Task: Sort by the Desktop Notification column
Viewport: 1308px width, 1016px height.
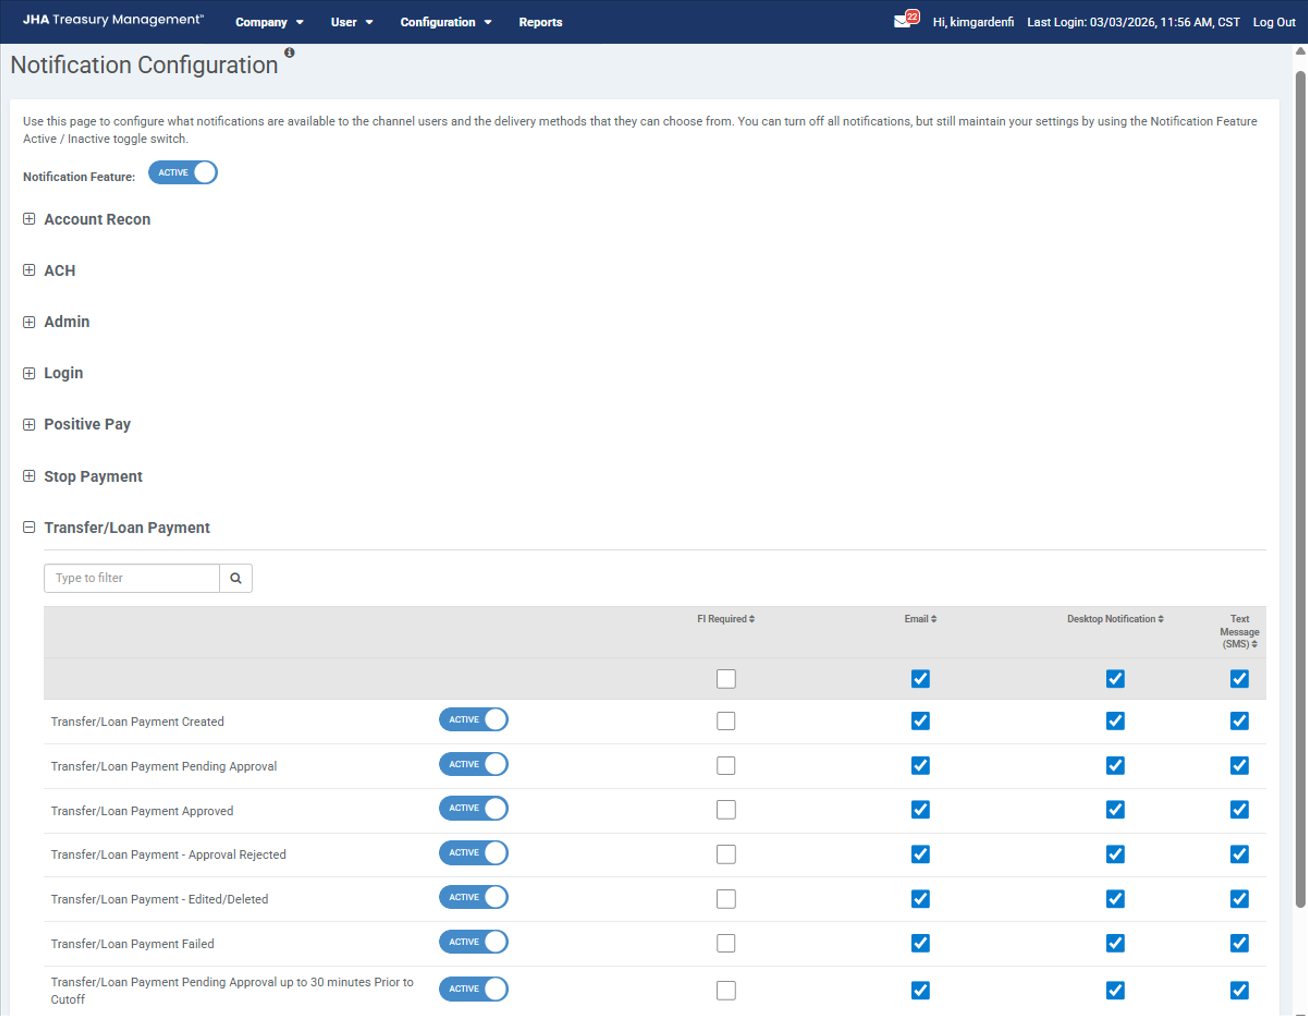Action: (1115, 619)
